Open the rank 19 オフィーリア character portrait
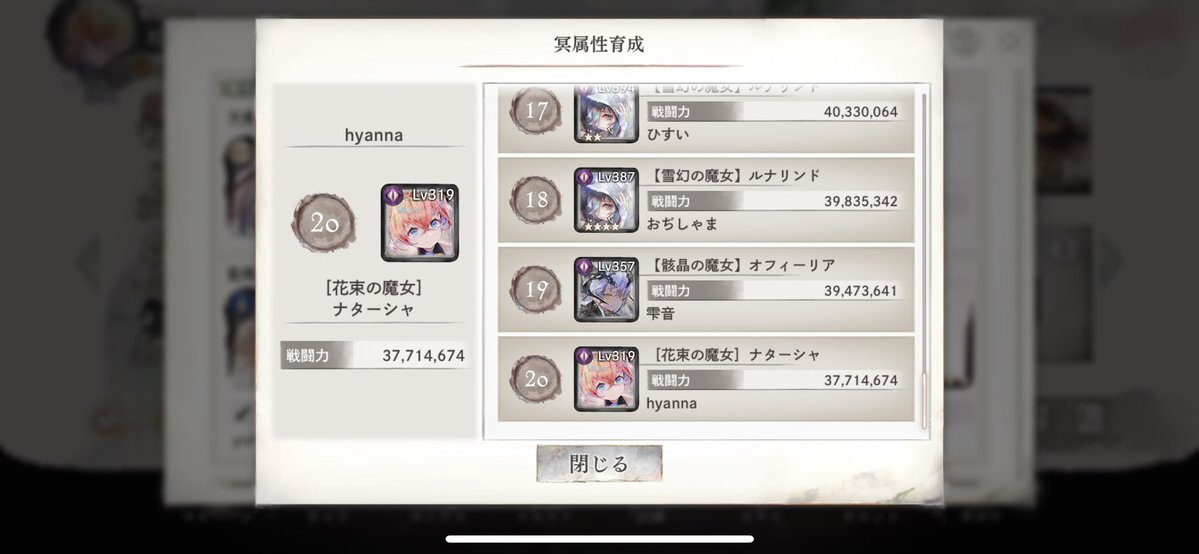This screenshot has height=554, width=1199. pos(606,289)
